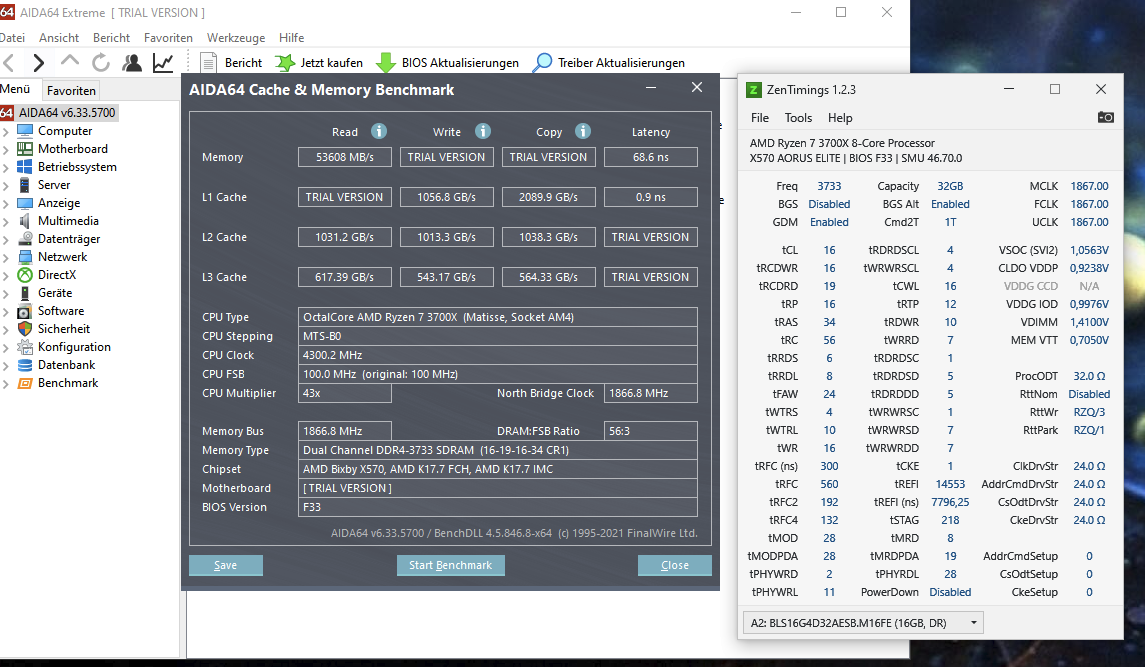Minimize the Cache & Memory Benchmark dialog

click(651, 88)
